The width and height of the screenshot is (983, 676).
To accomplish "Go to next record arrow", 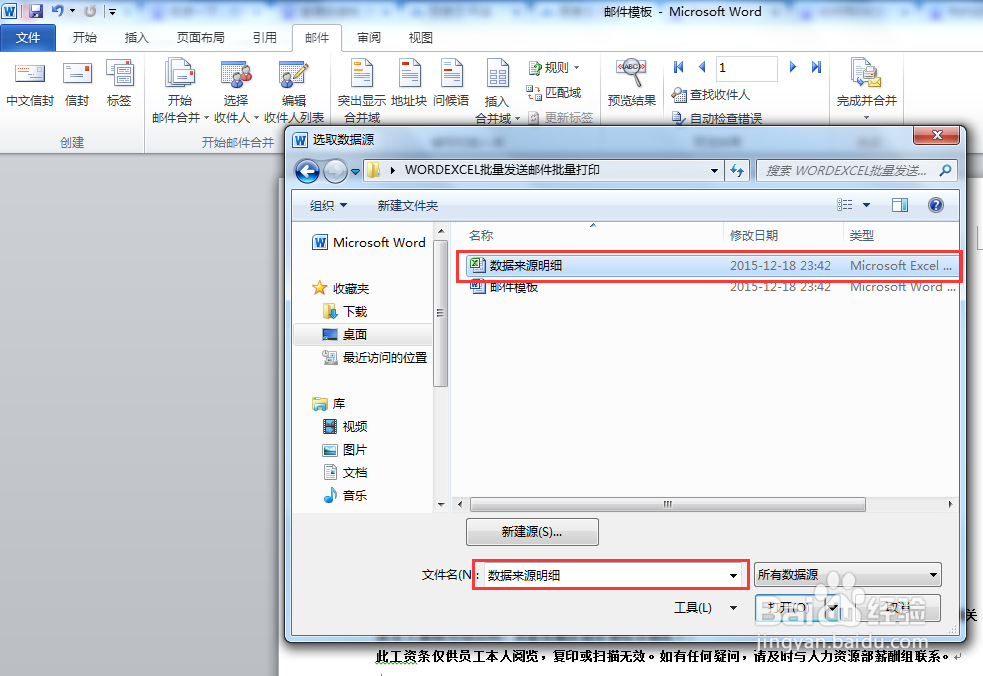I will pyautogui.click(x=793, y=67).
